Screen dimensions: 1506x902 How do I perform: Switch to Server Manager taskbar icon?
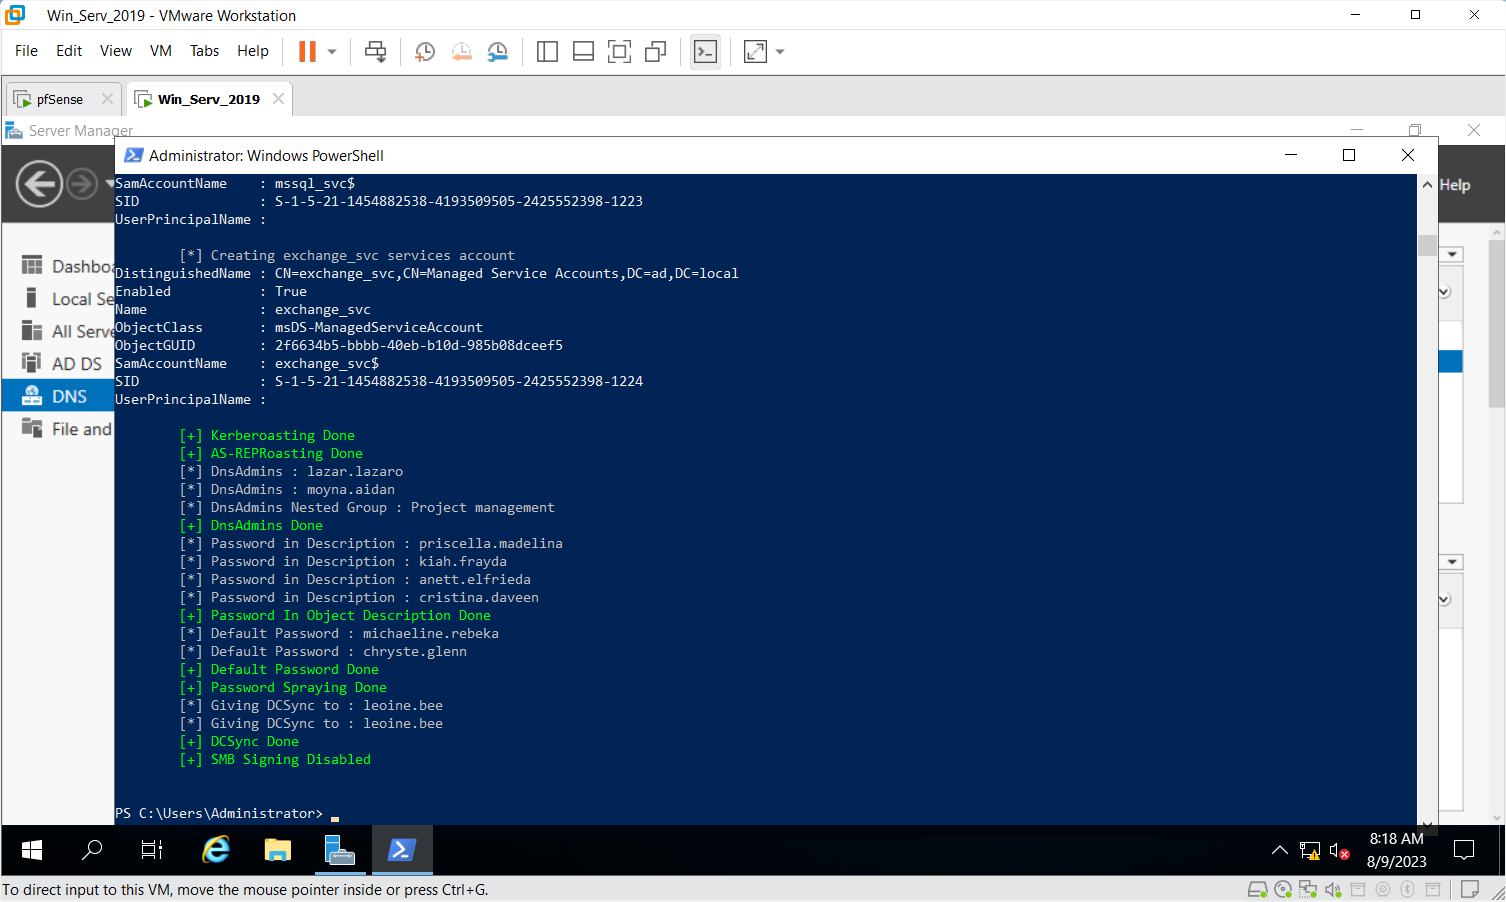340,850
